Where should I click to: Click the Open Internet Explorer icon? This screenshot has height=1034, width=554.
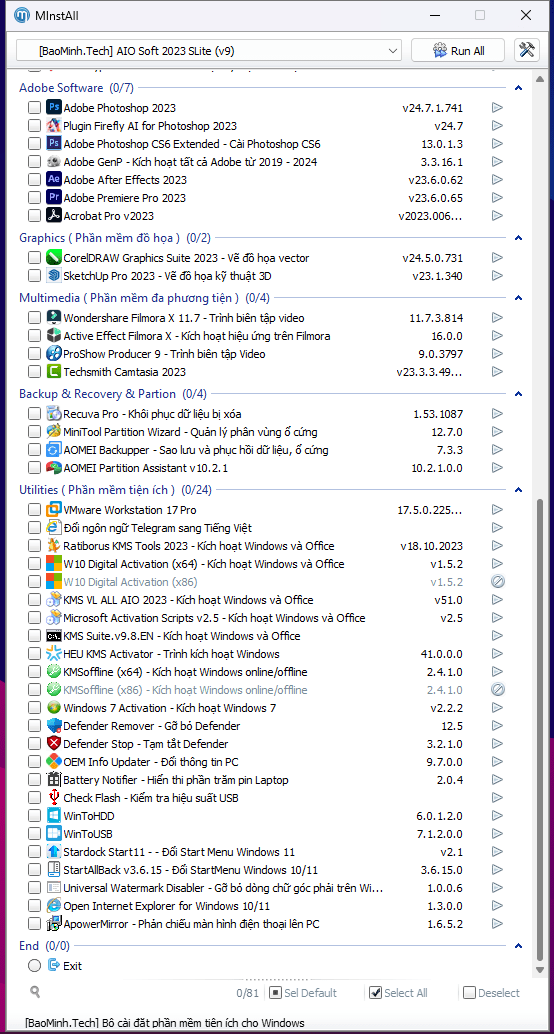[53, 906]
